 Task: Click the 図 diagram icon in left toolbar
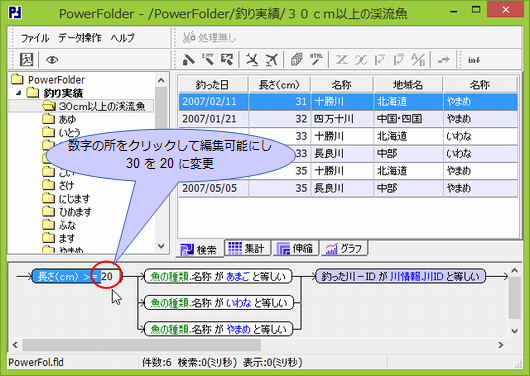click(x=26, y=60)
